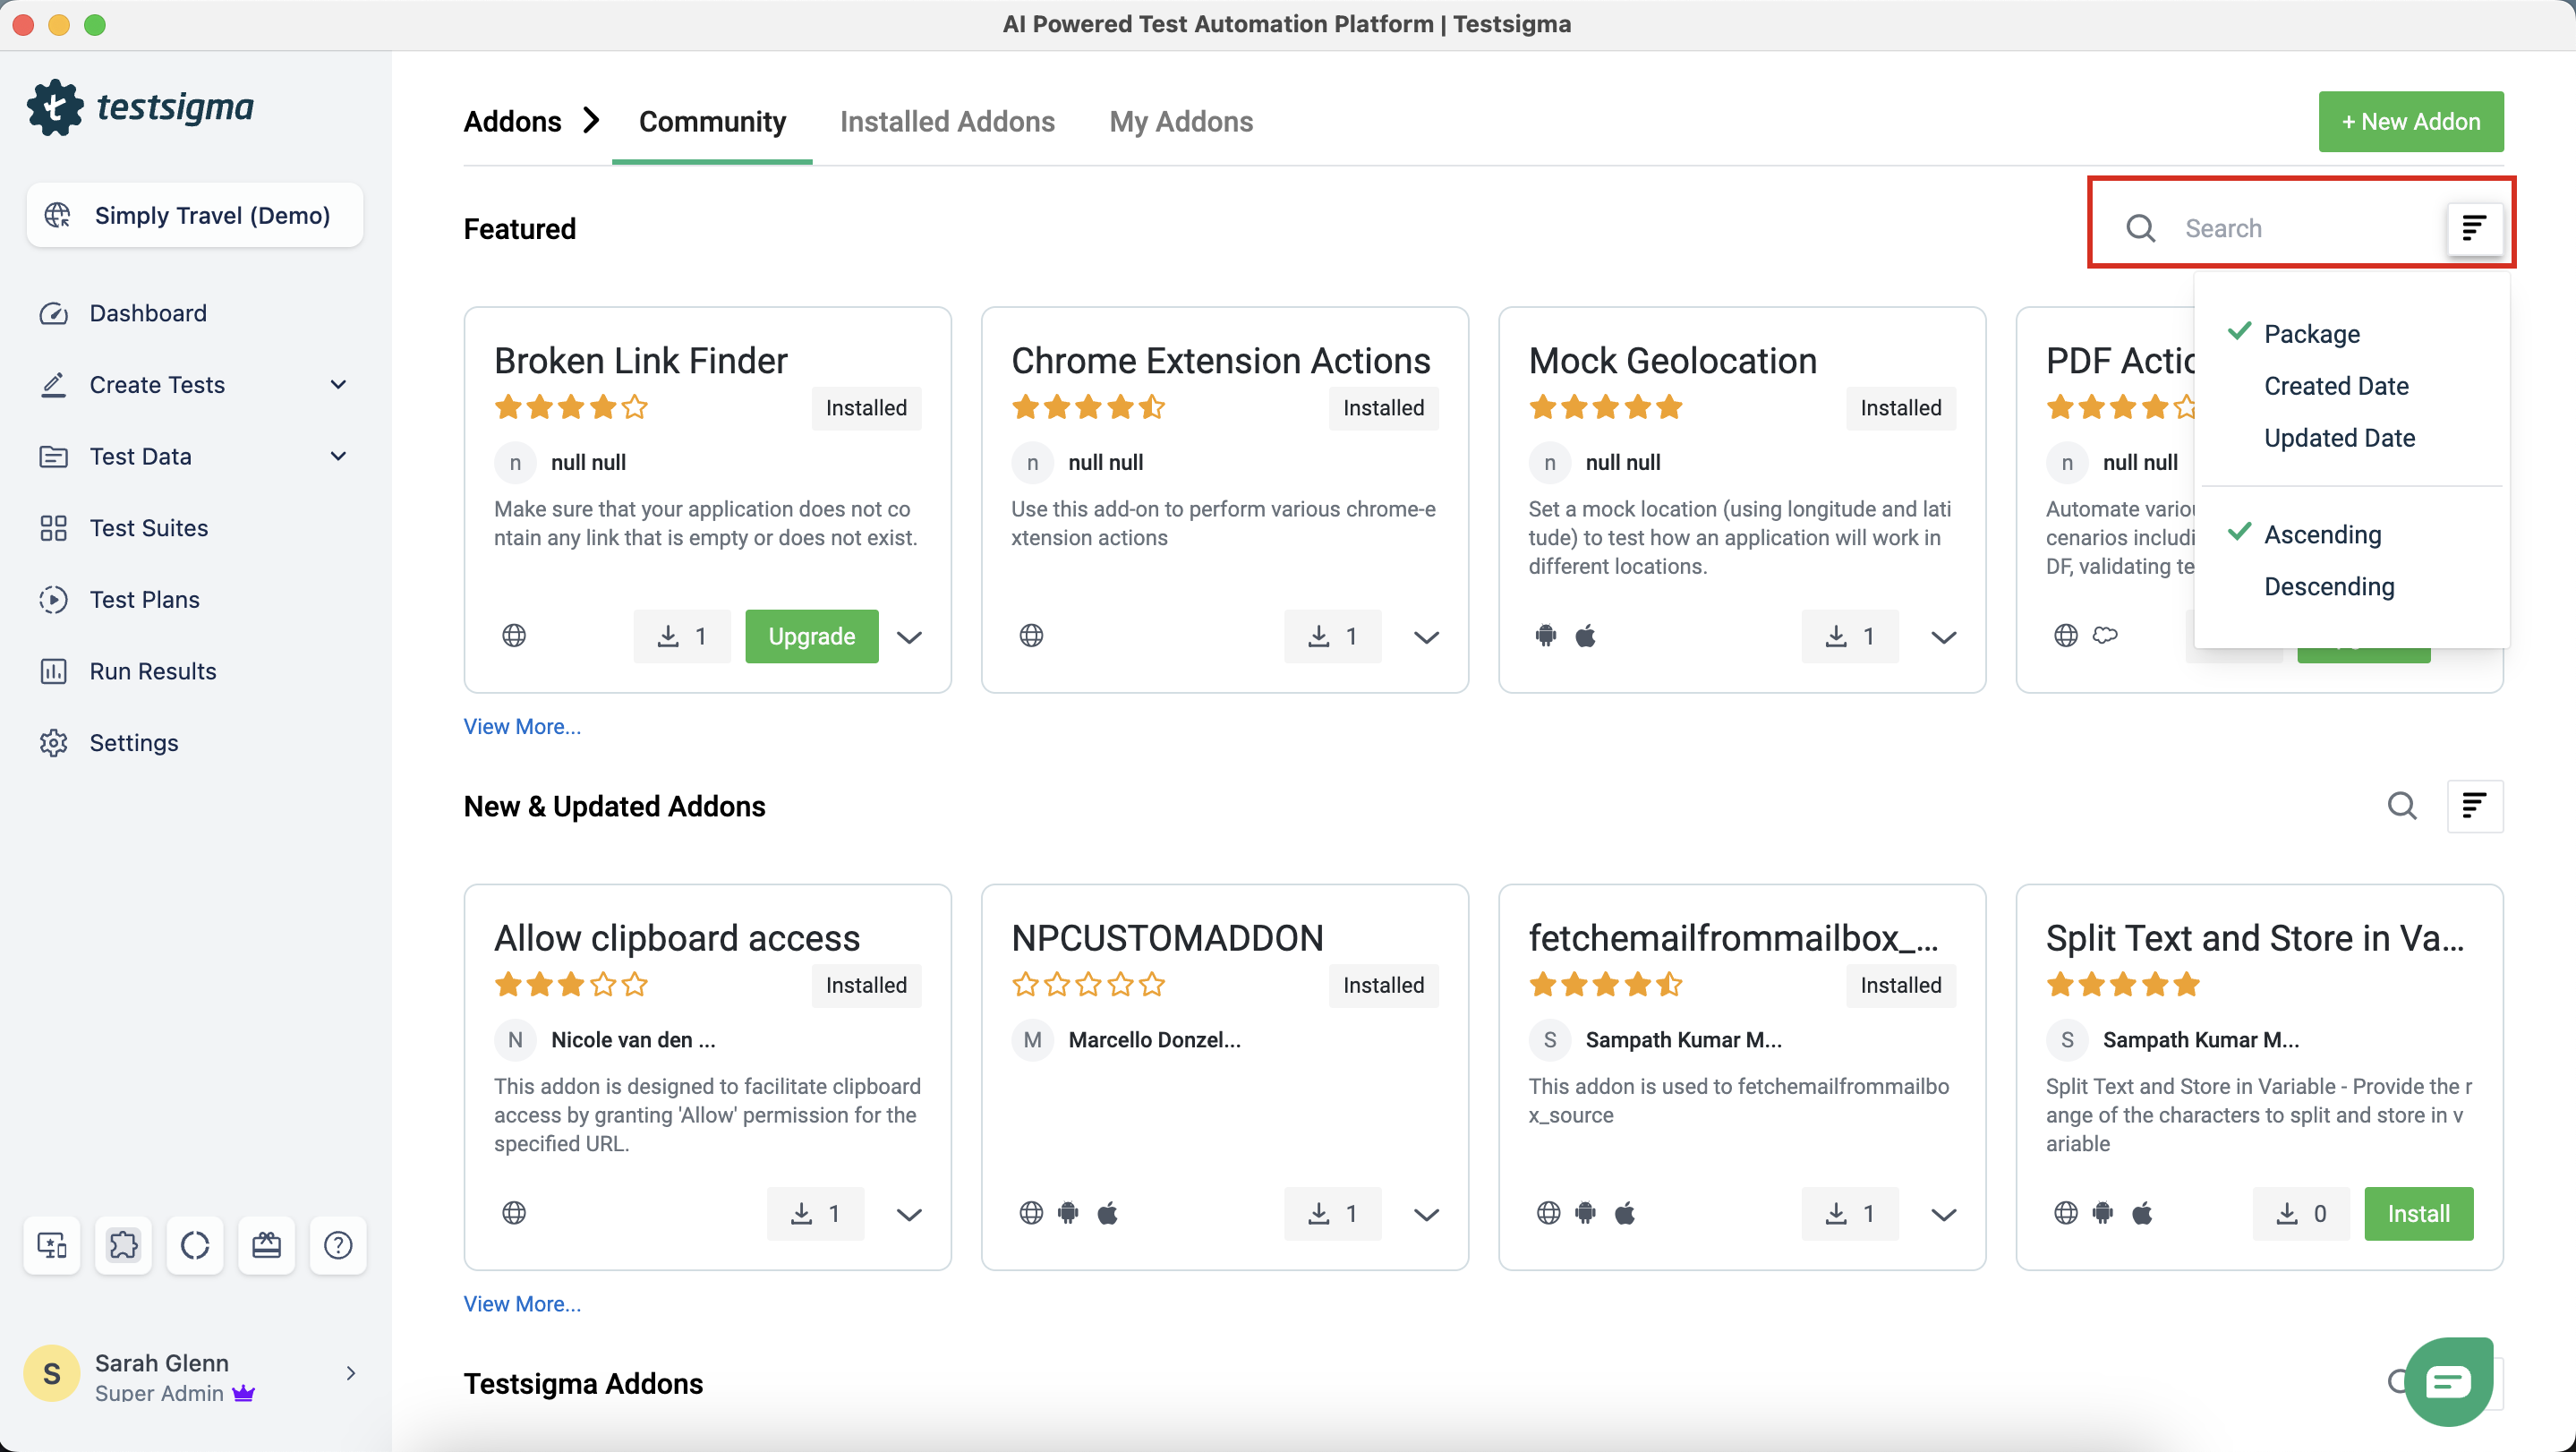Click View More under Featured
The width and height of the screenshot is (2576, 1452).
point(522,727)
